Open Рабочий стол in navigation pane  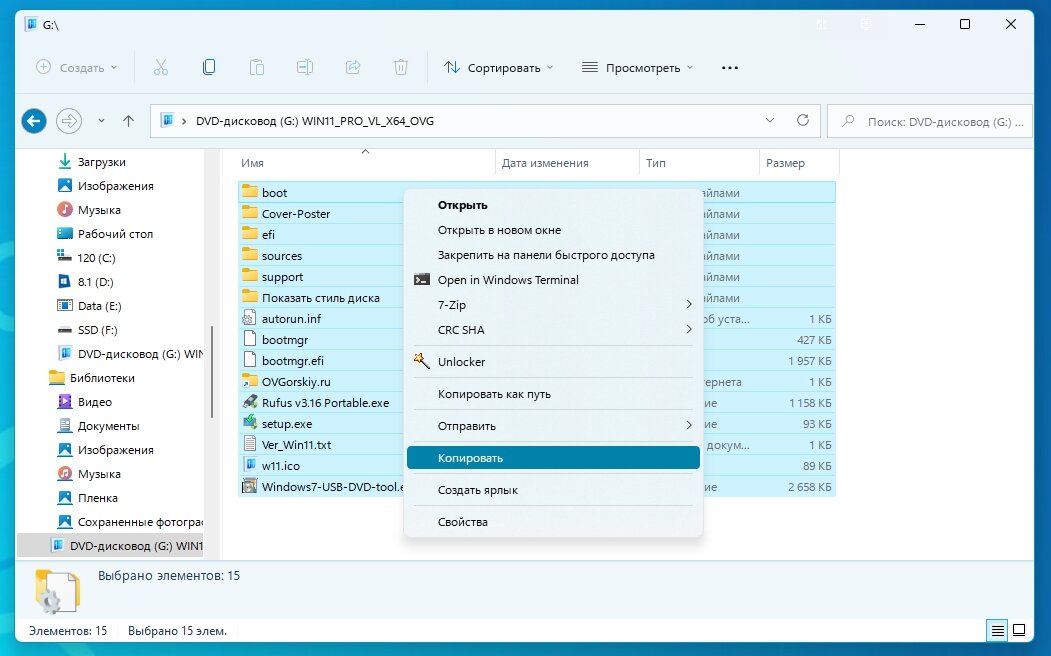tap(115, 233)
